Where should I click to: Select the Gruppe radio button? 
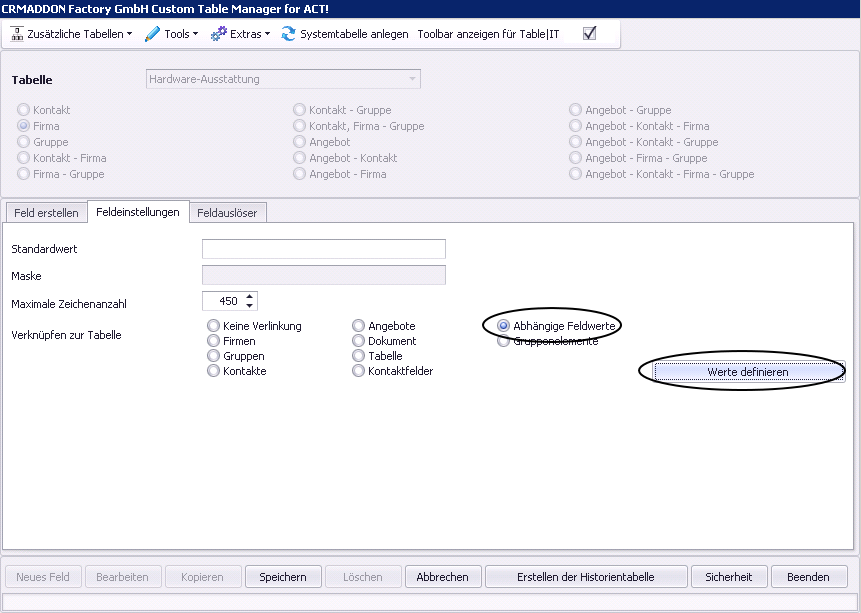click(x=23, y=142)
